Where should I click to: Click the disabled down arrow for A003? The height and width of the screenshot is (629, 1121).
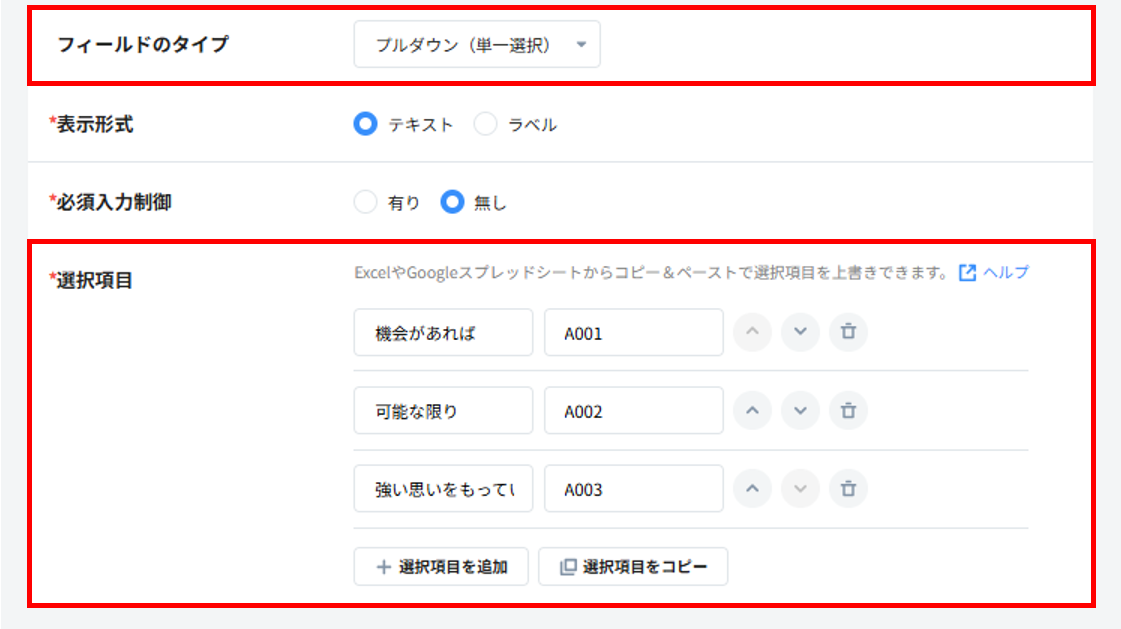pos(800,489)
